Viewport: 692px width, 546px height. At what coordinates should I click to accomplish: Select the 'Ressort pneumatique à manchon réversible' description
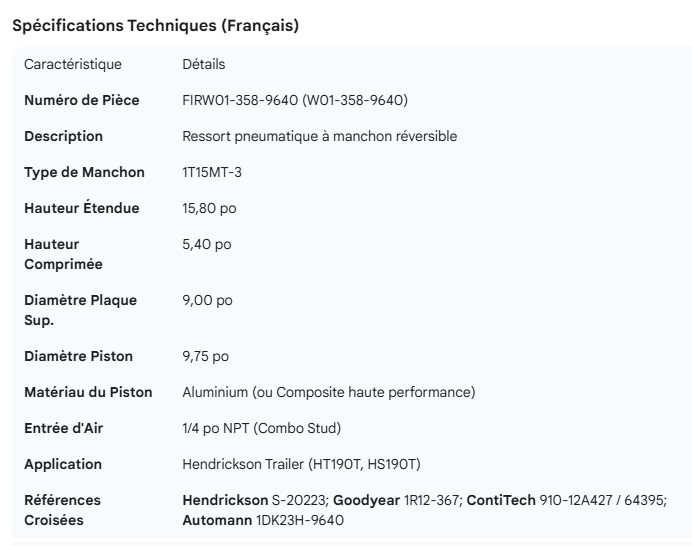[x=320, y=136]
